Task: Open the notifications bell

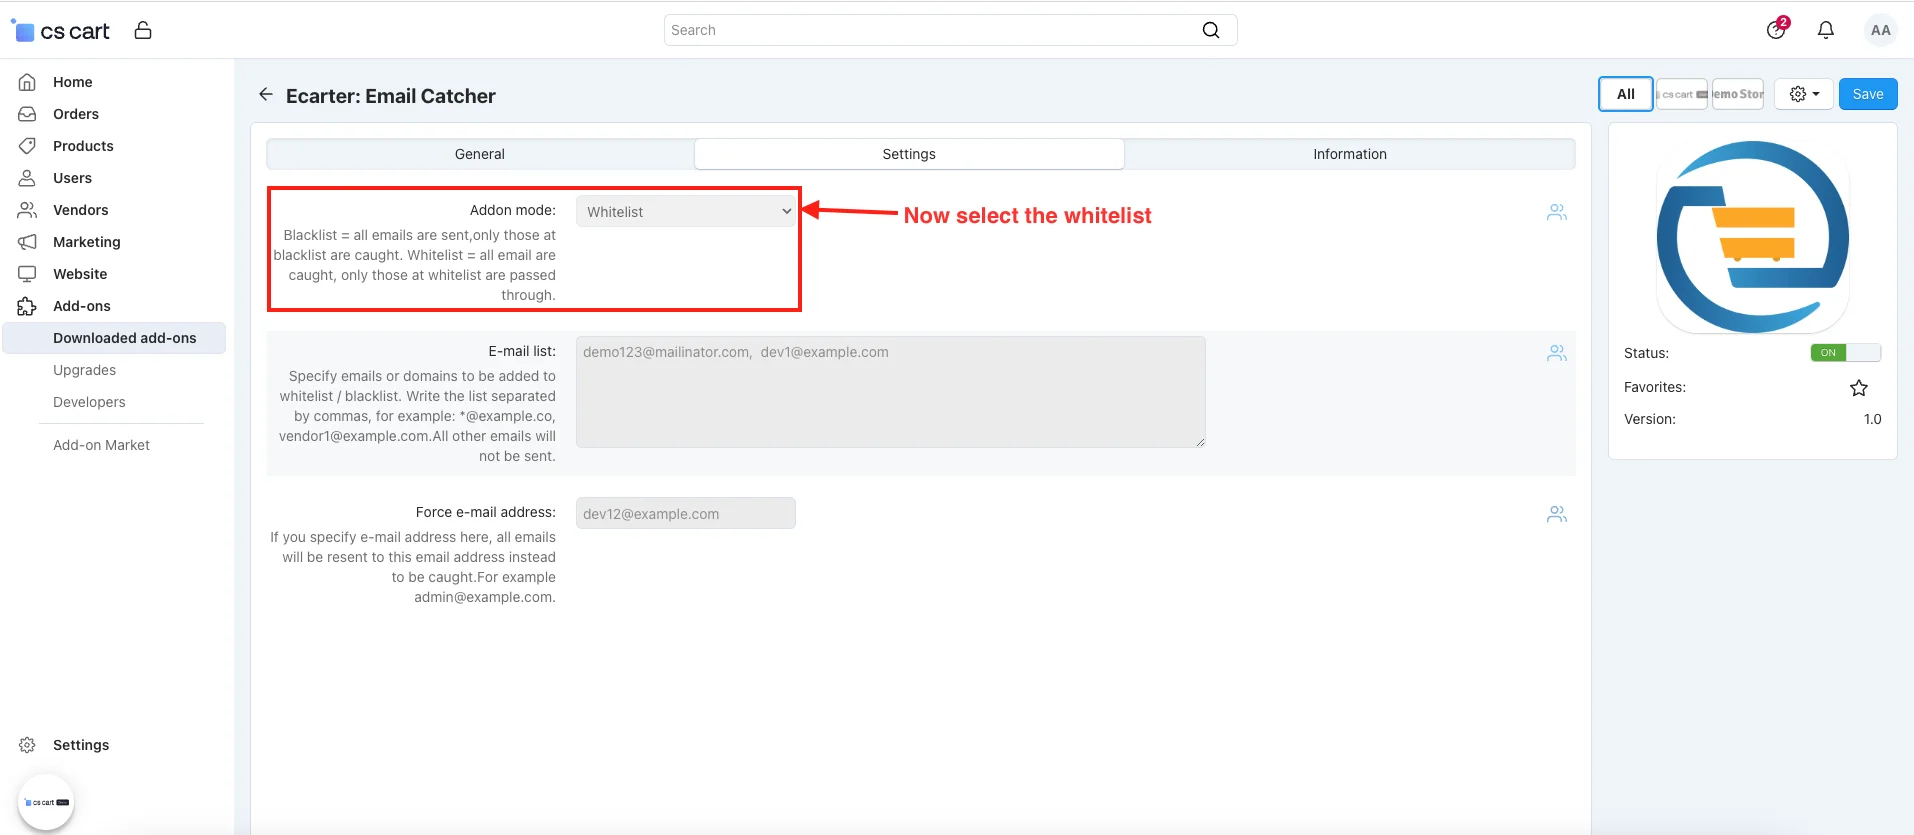Action: (x=1825, y=30)
